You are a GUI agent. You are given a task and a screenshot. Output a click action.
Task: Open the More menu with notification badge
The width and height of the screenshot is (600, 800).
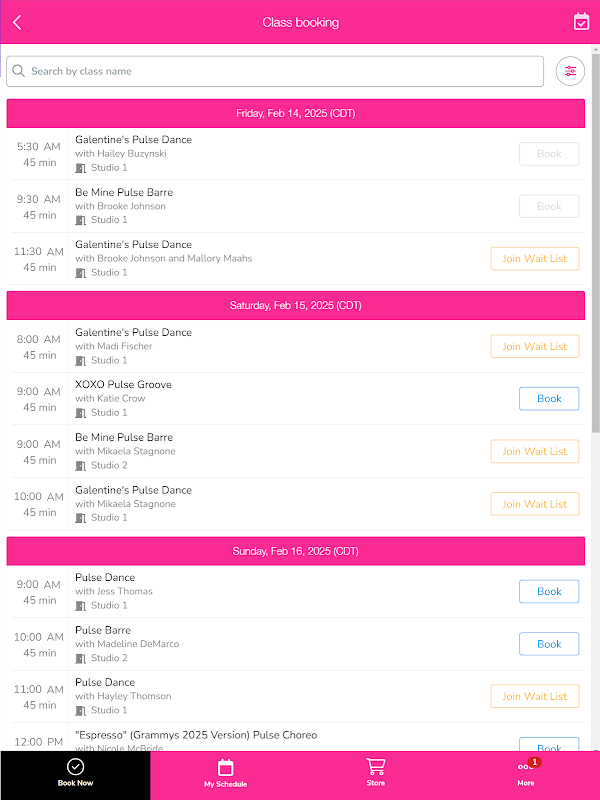pos(526,768)
